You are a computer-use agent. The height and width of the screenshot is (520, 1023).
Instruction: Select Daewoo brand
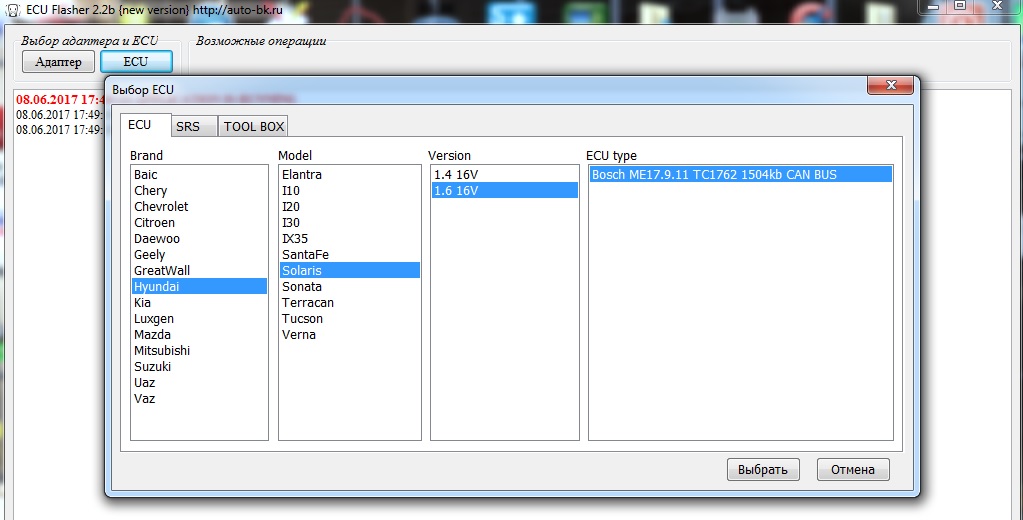(199, 238)
